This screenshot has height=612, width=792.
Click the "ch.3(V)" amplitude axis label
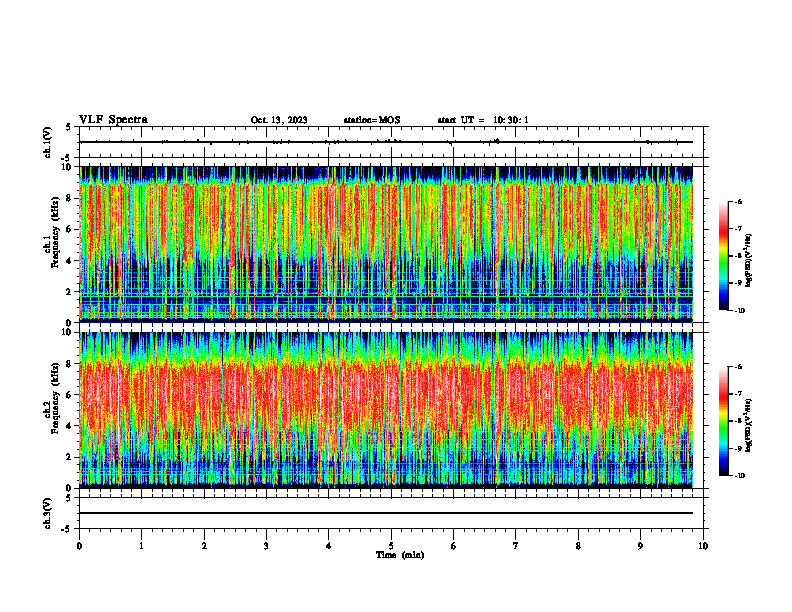pos(47,513)
